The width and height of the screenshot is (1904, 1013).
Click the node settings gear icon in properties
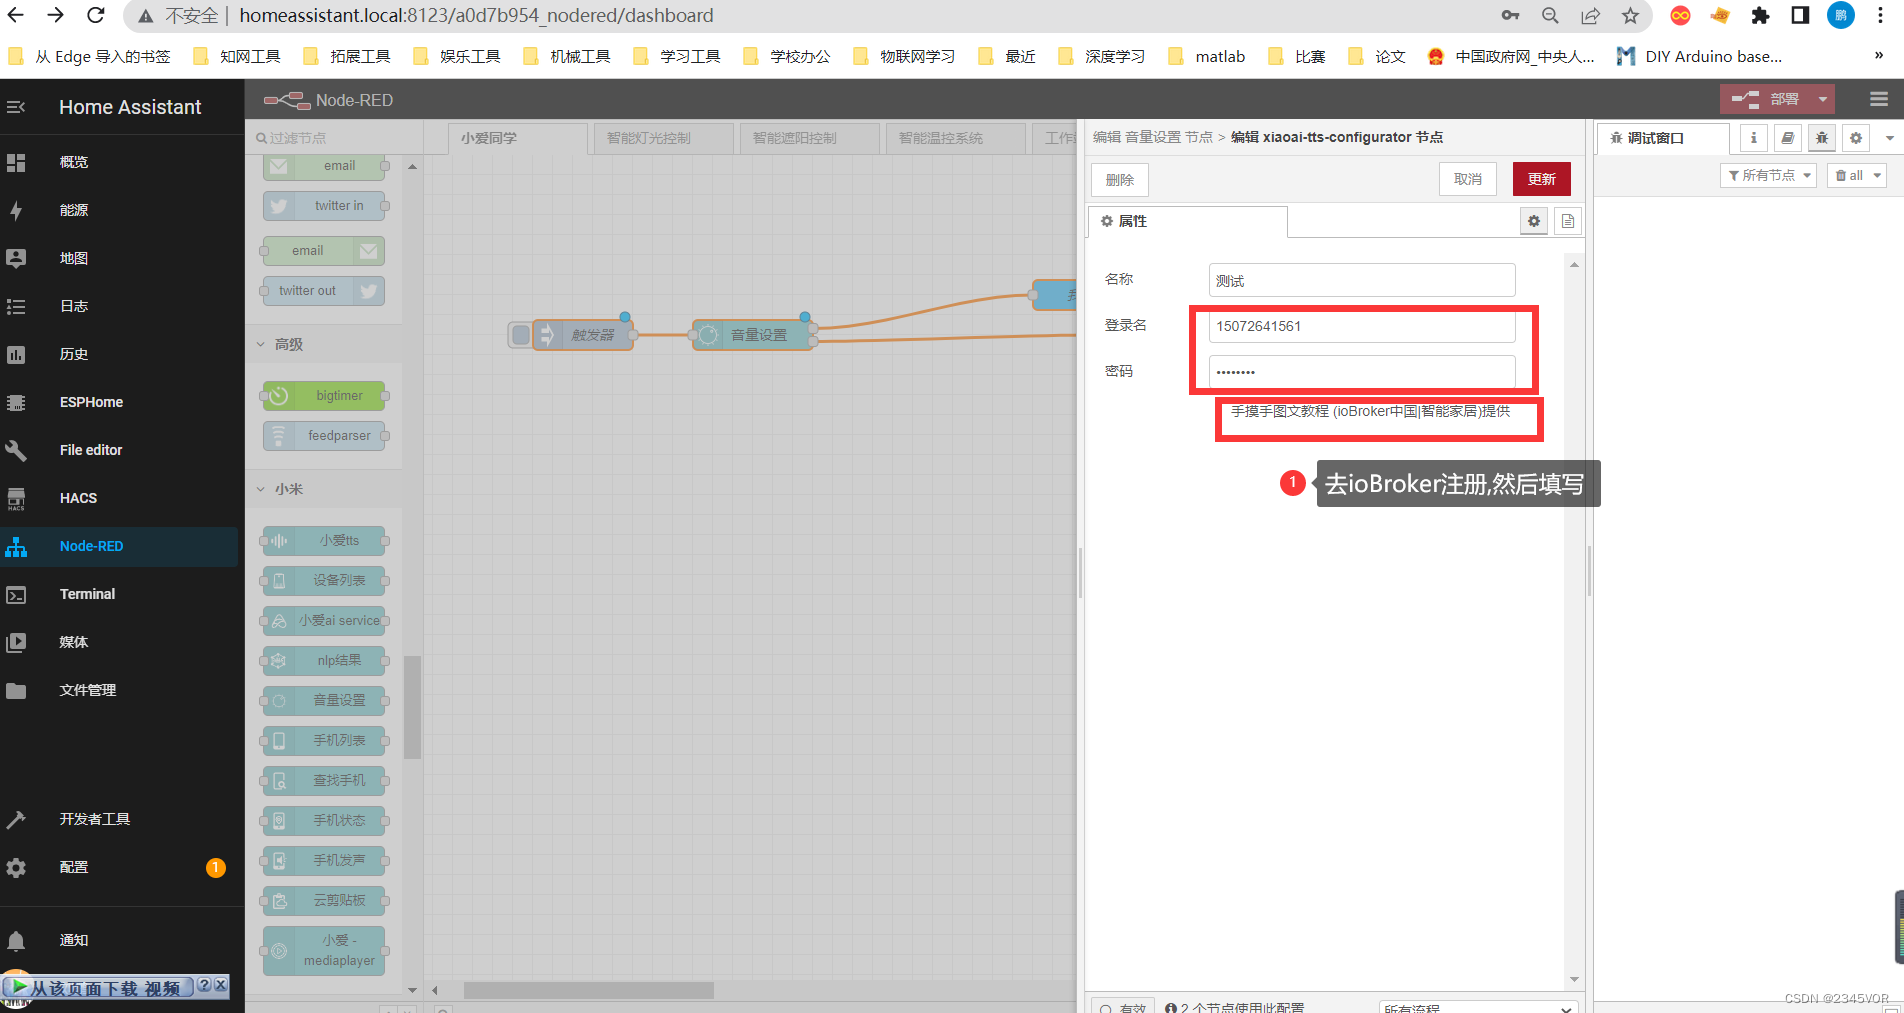tap(1534, 221)
